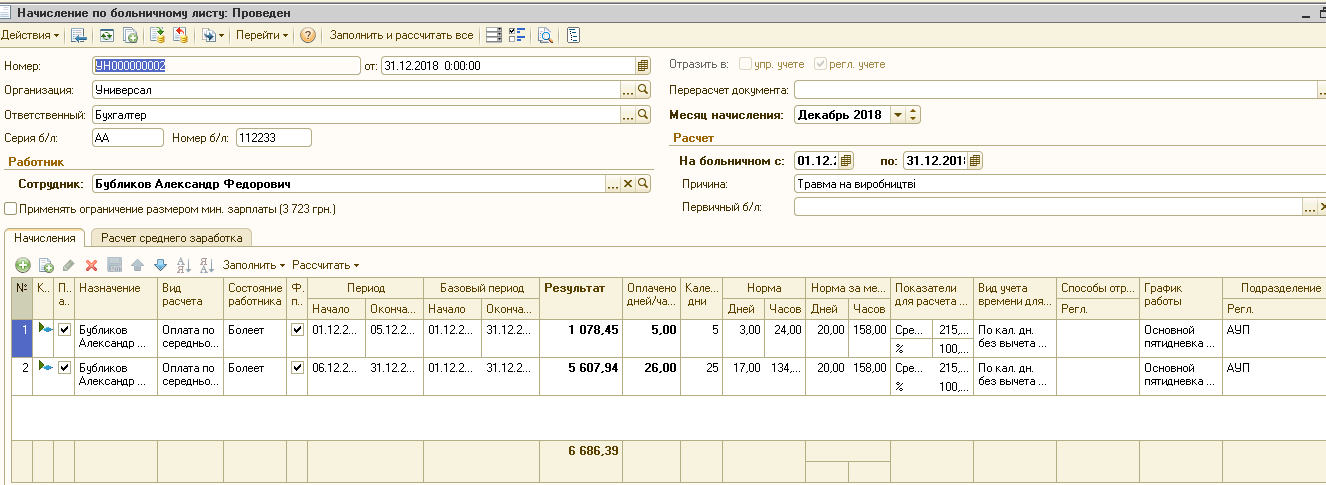Open Ответственный selection with ellipsis button
1326x485 pixels.
628,115
